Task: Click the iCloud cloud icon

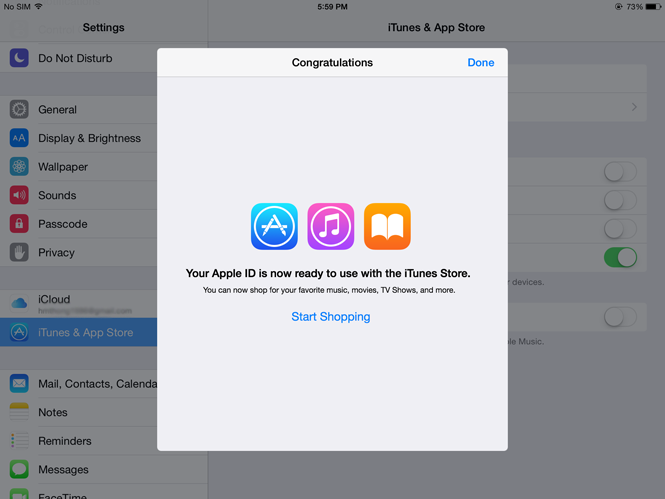Action: coord(19,303)
